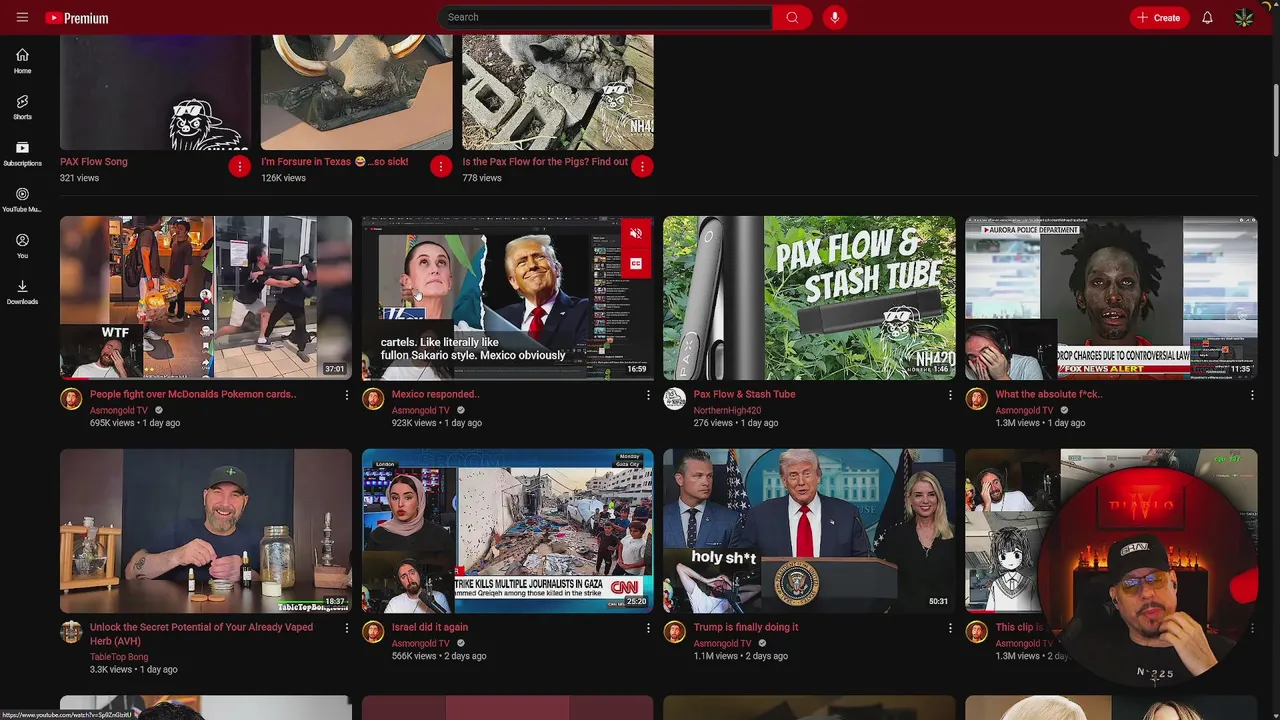Click Asmongold TV avatar beside Trump is finally doing it
The height and width of the screenshot is (720, 1280).
(x=675, y=632)
